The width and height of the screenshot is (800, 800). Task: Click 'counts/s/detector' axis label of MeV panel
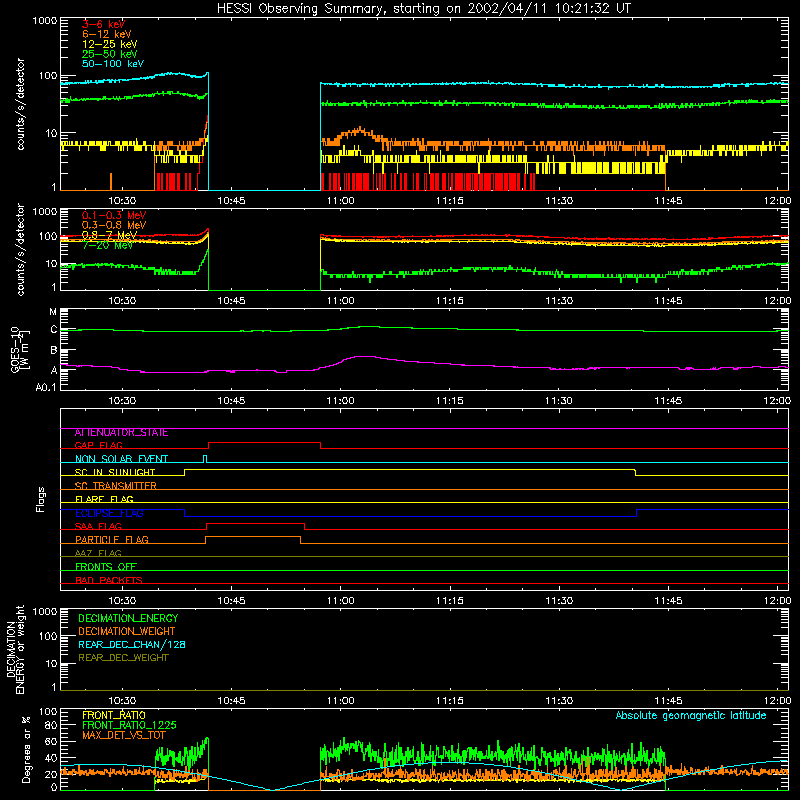(20, 249)
